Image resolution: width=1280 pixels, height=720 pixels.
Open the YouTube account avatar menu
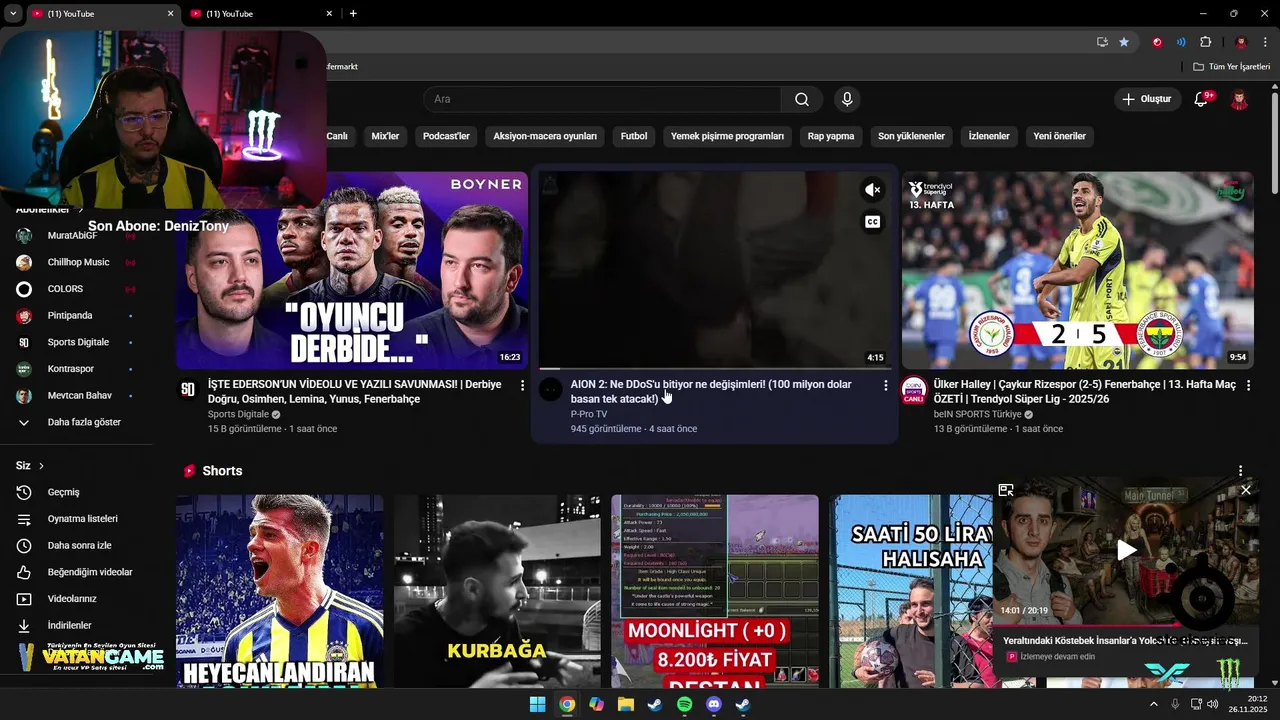pos(1239,99)
